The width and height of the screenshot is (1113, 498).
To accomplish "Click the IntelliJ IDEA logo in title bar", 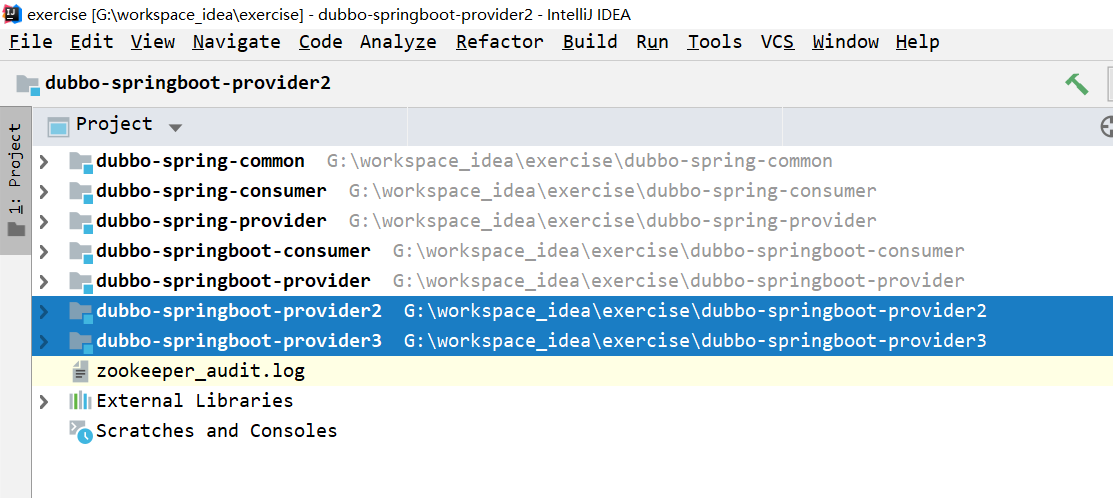I will coord(13,13).
